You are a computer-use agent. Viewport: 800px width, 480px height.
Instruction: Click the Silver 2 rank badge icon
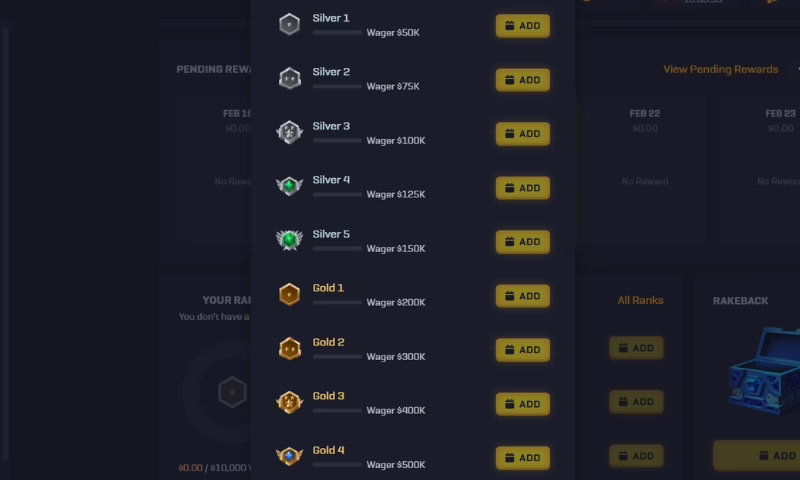pyautogui.click(x=289, y=79)
